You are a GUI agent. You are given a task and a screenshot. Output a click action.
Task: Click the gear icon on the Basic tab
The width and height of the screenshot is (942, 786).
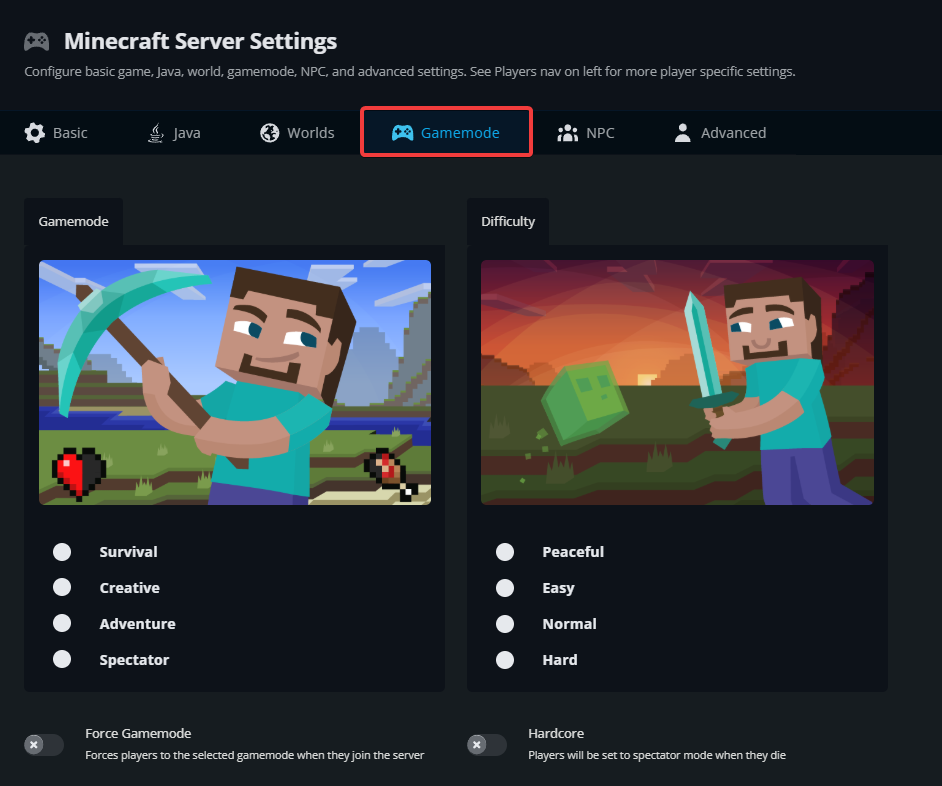[x=35, y=132]
